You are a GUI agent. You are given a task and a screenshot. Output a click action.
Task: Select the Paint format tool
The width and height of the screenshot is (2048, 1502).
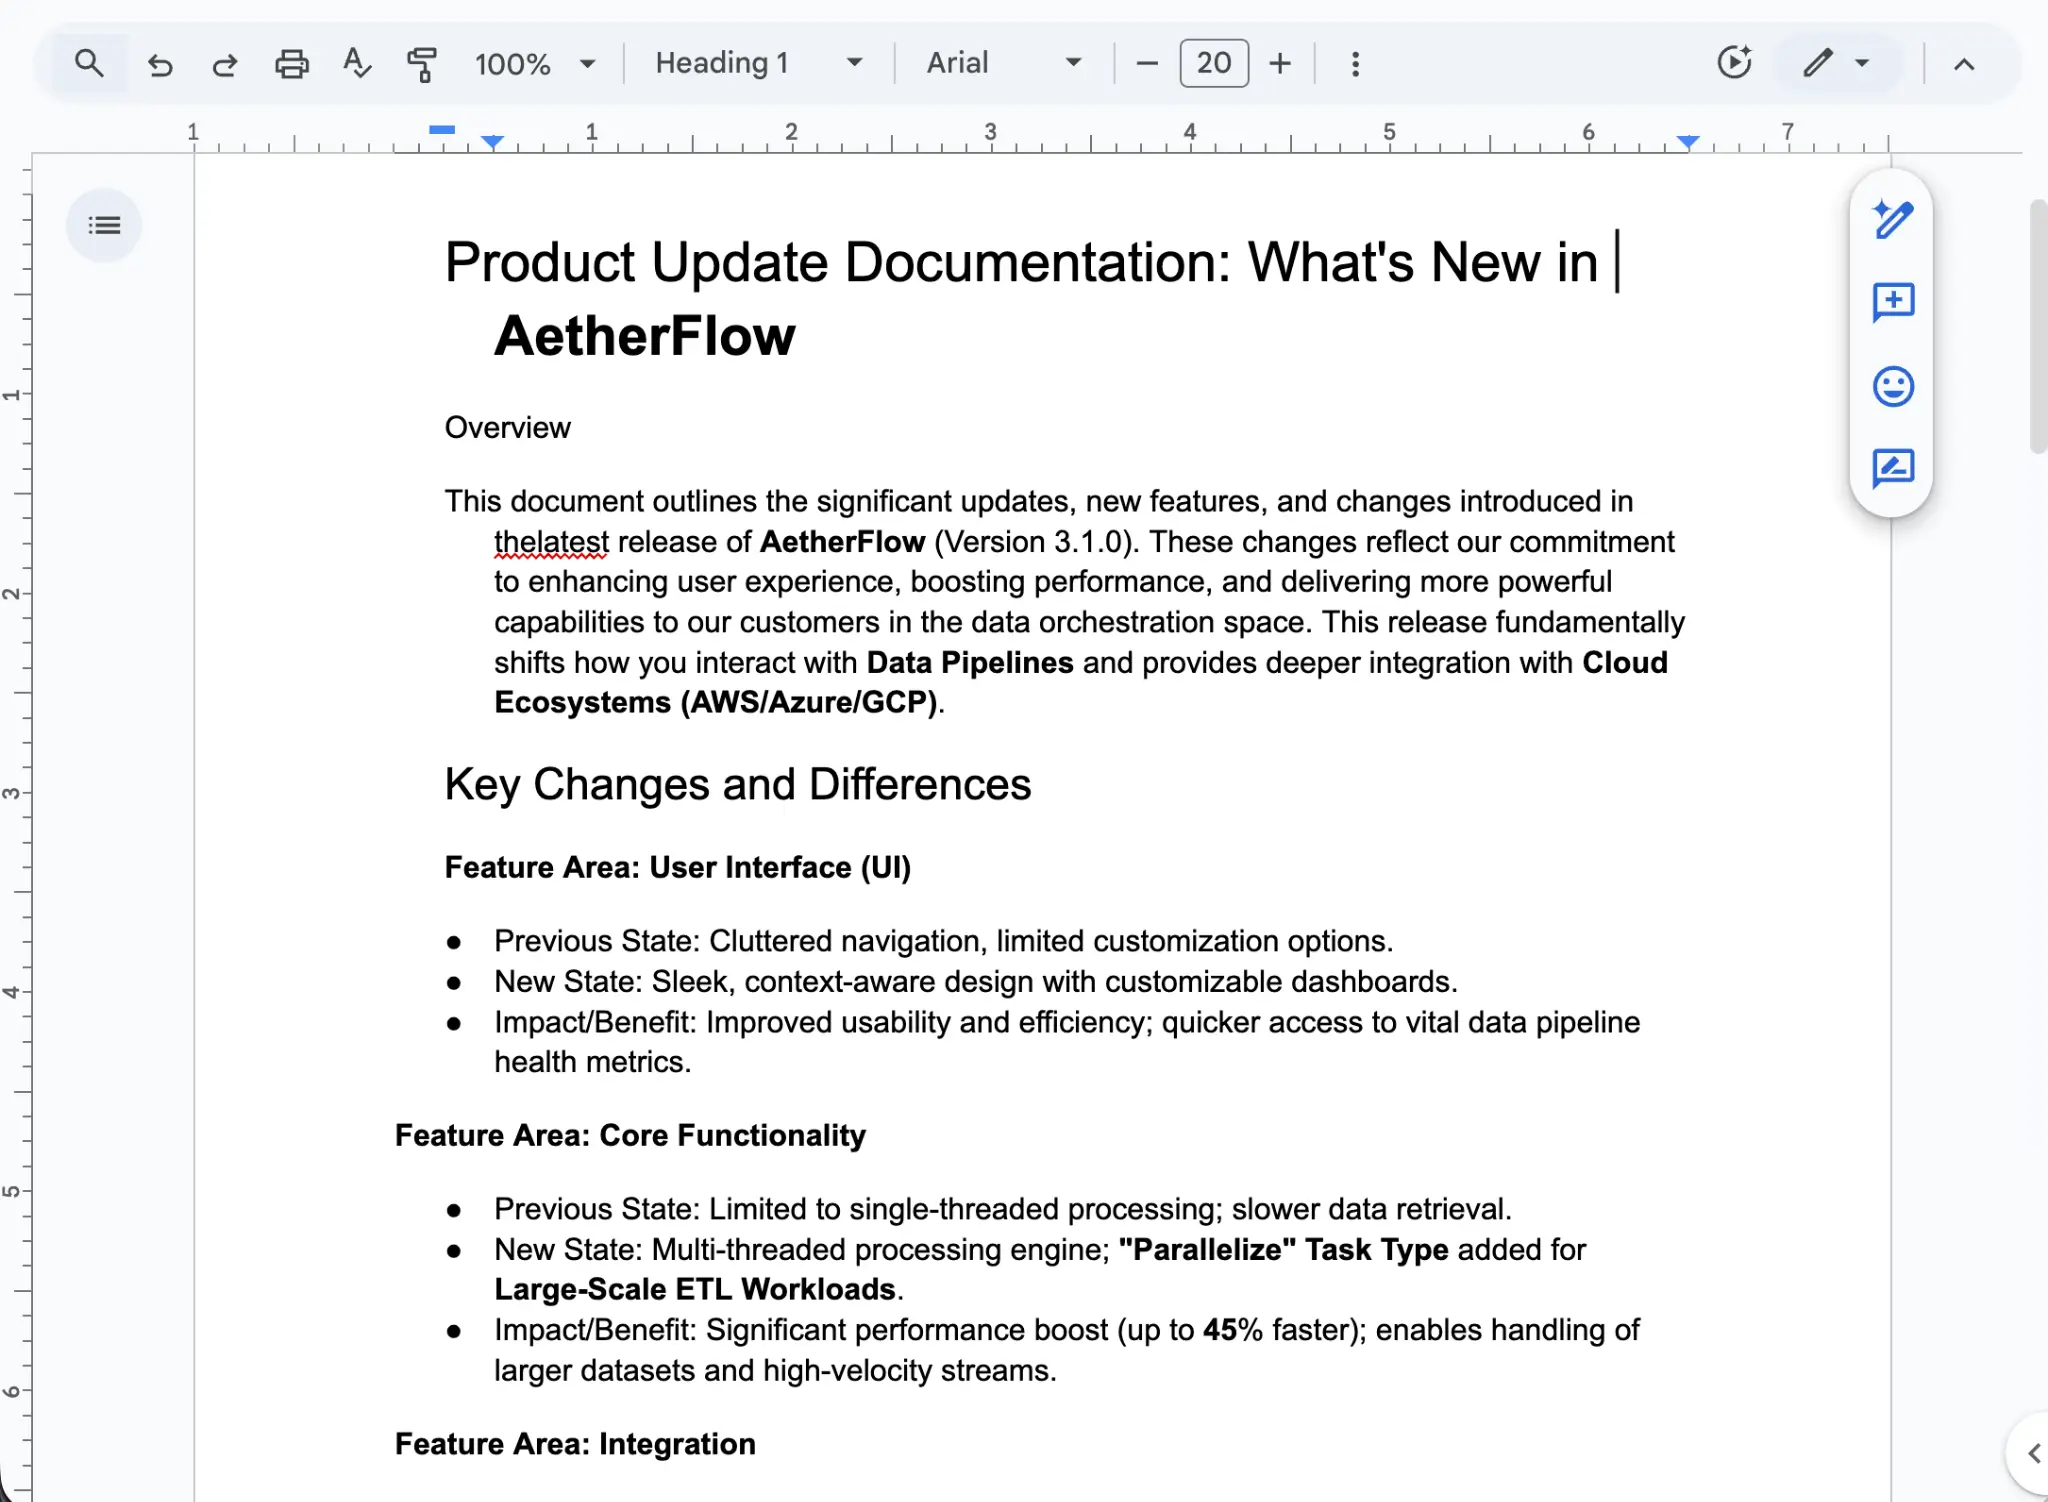tap(422, 63)
